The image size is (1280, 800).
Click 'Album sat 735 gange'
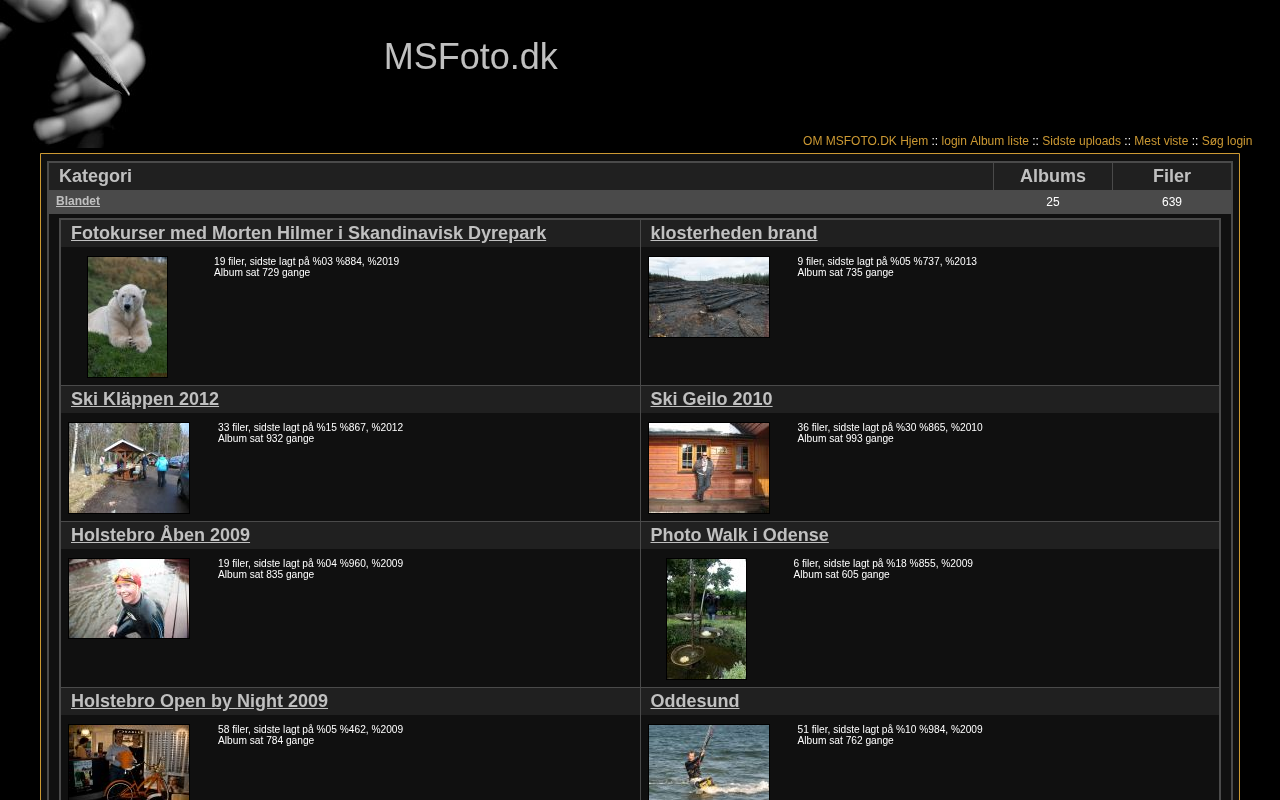pos(845,273)
